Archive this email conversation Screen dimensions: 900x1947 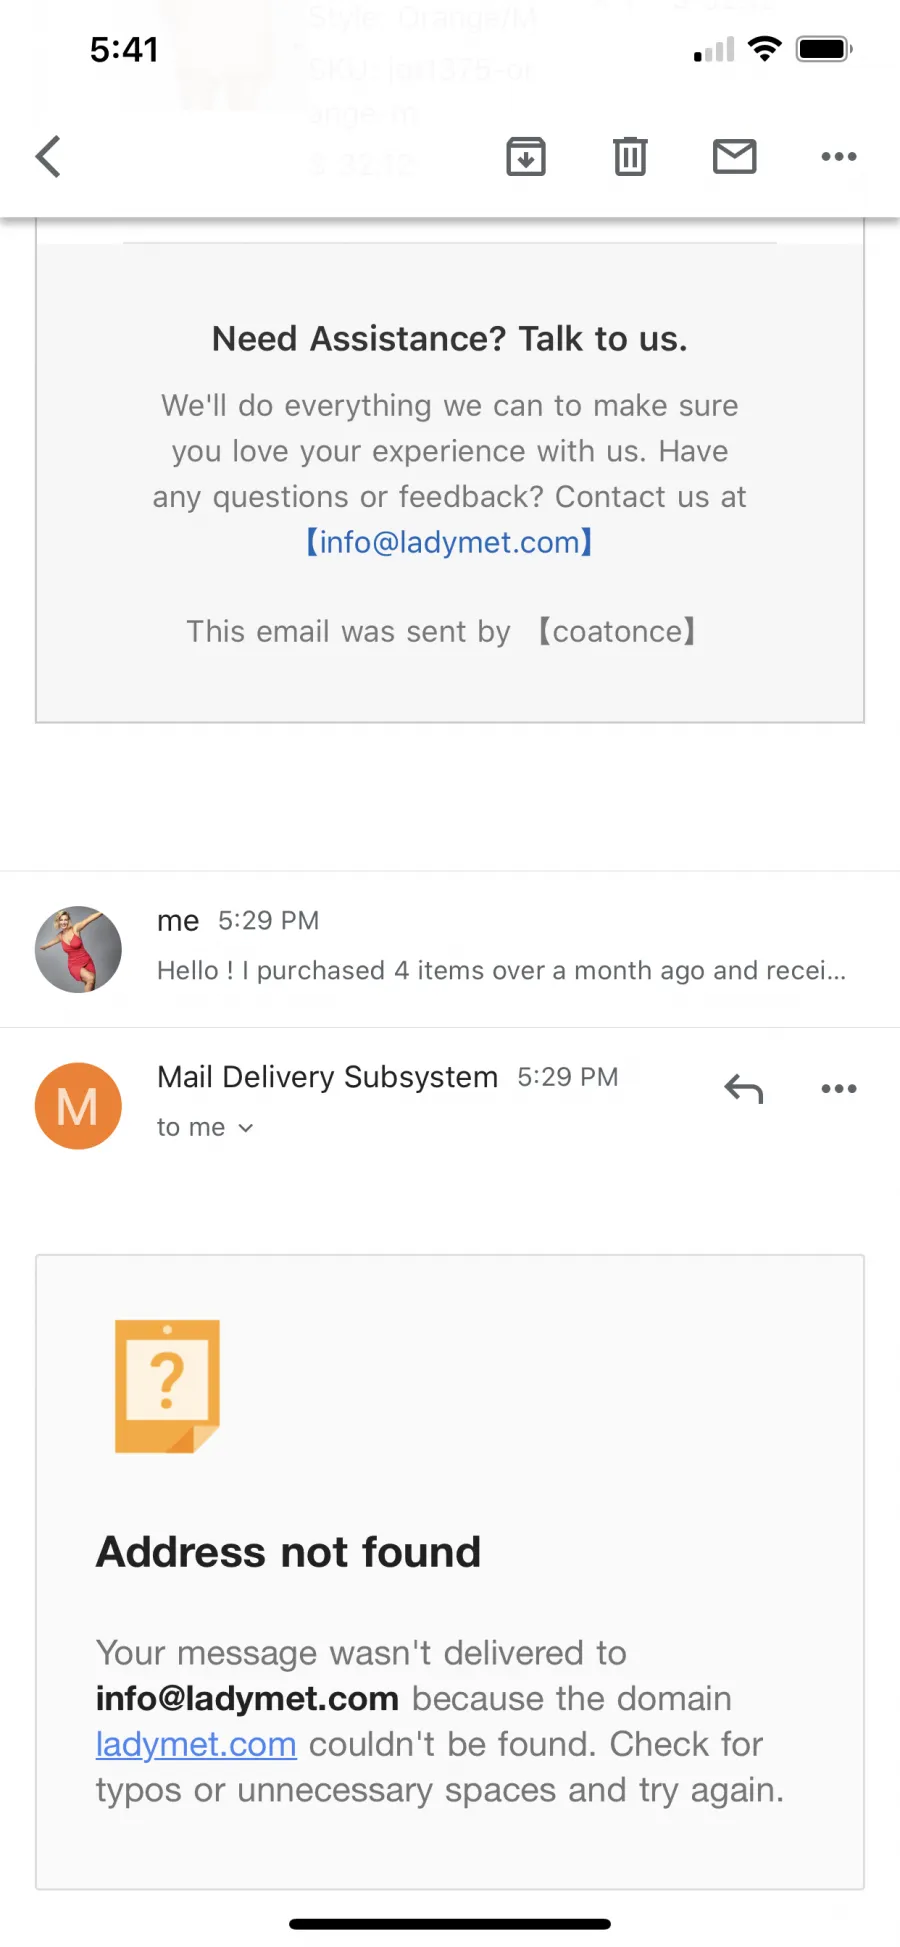(526, 156)
